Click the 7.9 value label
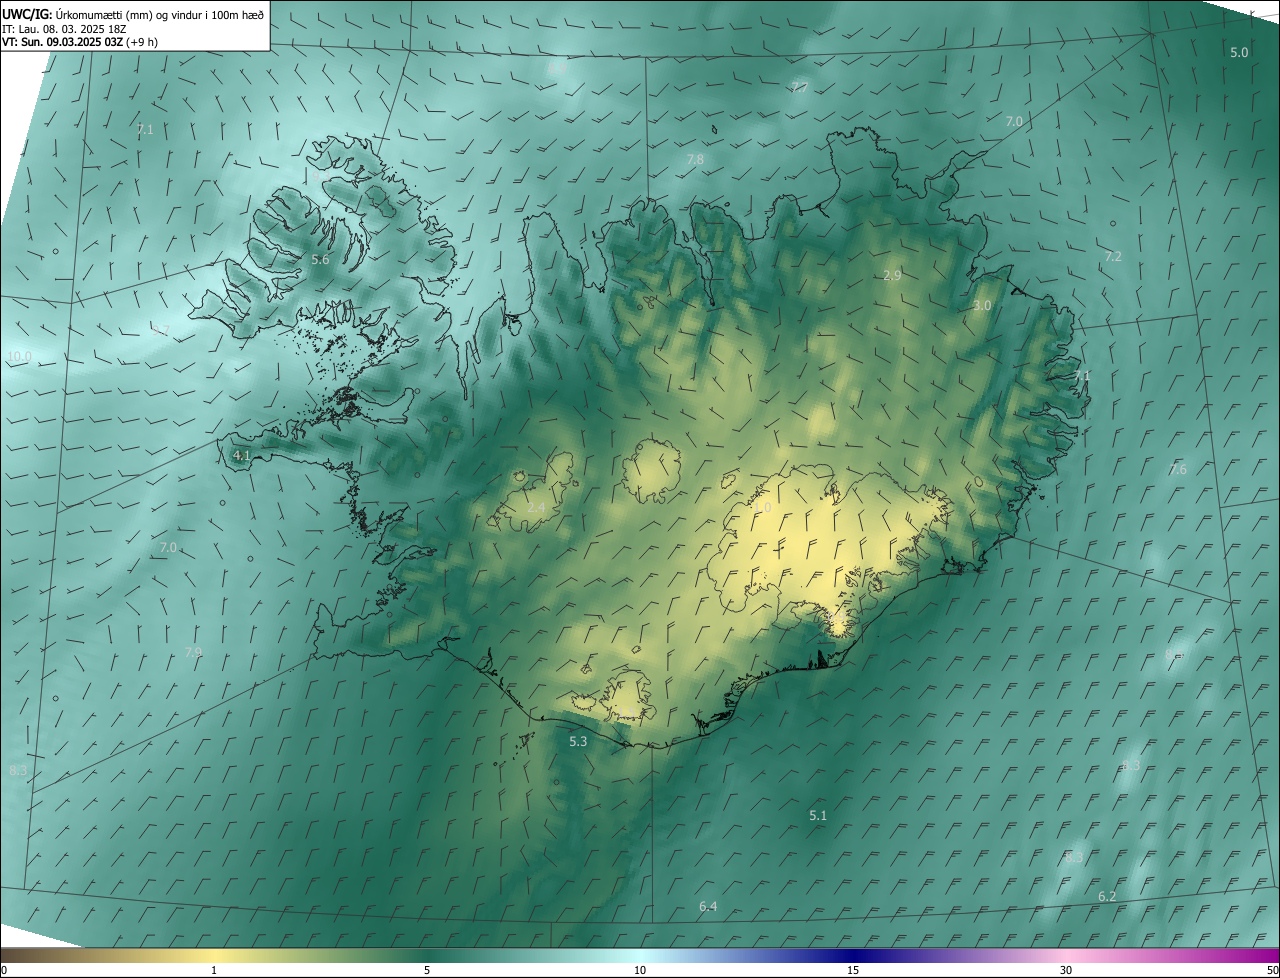The height and width of the screenshot is (978, 1280). point(193,653)
